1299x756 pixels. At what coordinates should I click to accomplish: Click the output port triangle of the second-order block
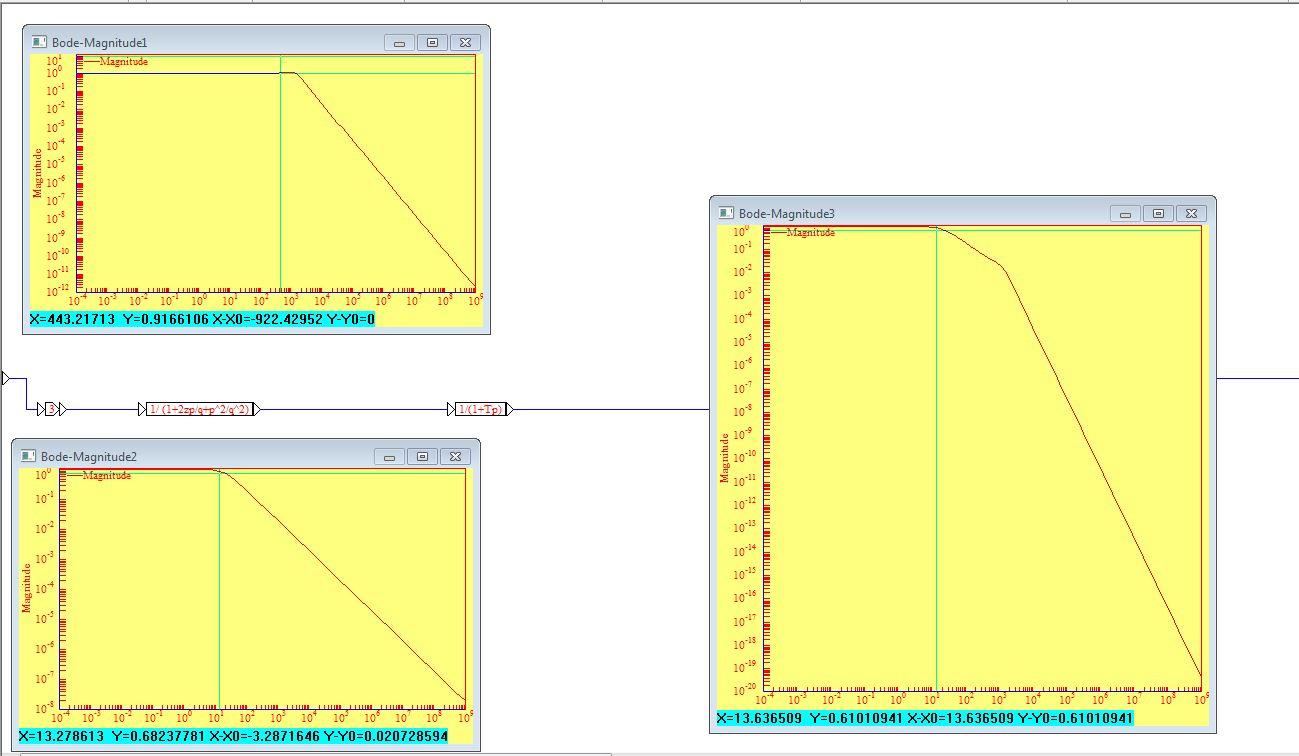tap(257, 409)
